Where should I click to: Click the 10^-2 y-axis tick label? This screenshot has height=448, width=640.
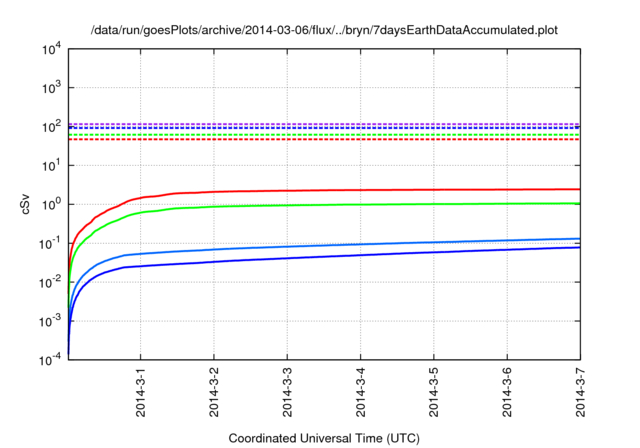pos(51,282)
